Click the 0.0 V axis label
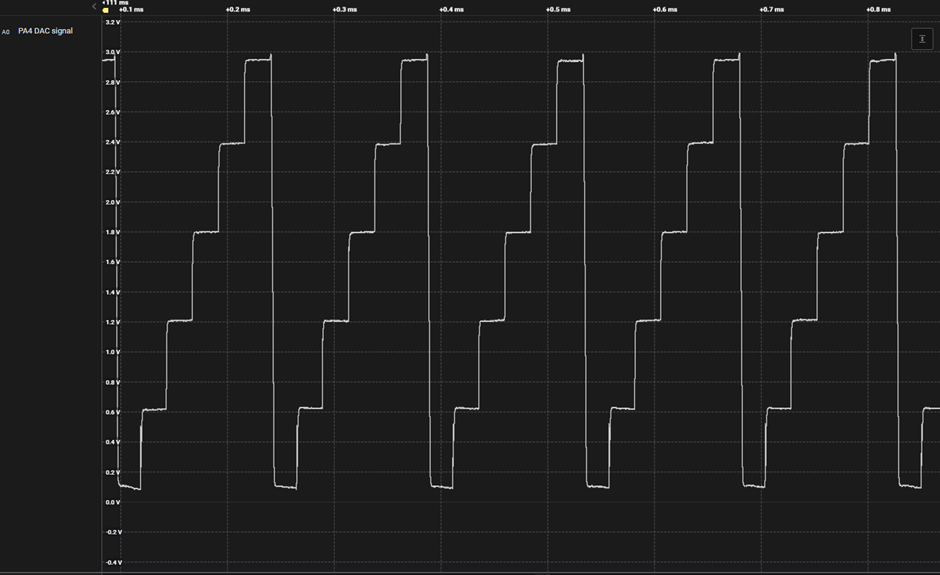 click(113, 502)
